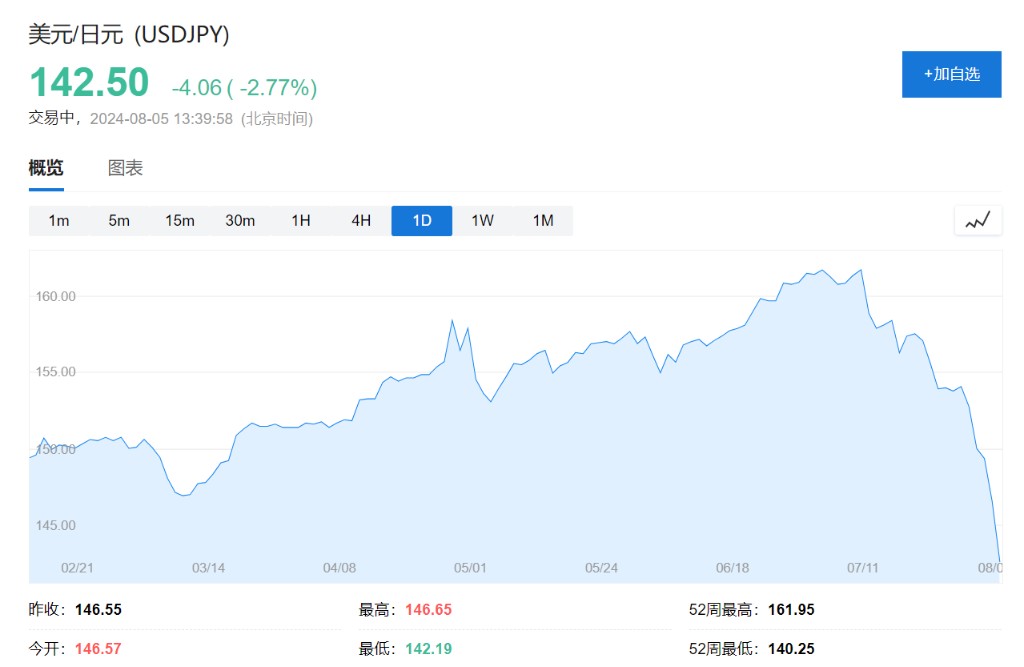Set chart period to 4H
The height and width of the screenshot is (667, 1024).
click(361, 221)
